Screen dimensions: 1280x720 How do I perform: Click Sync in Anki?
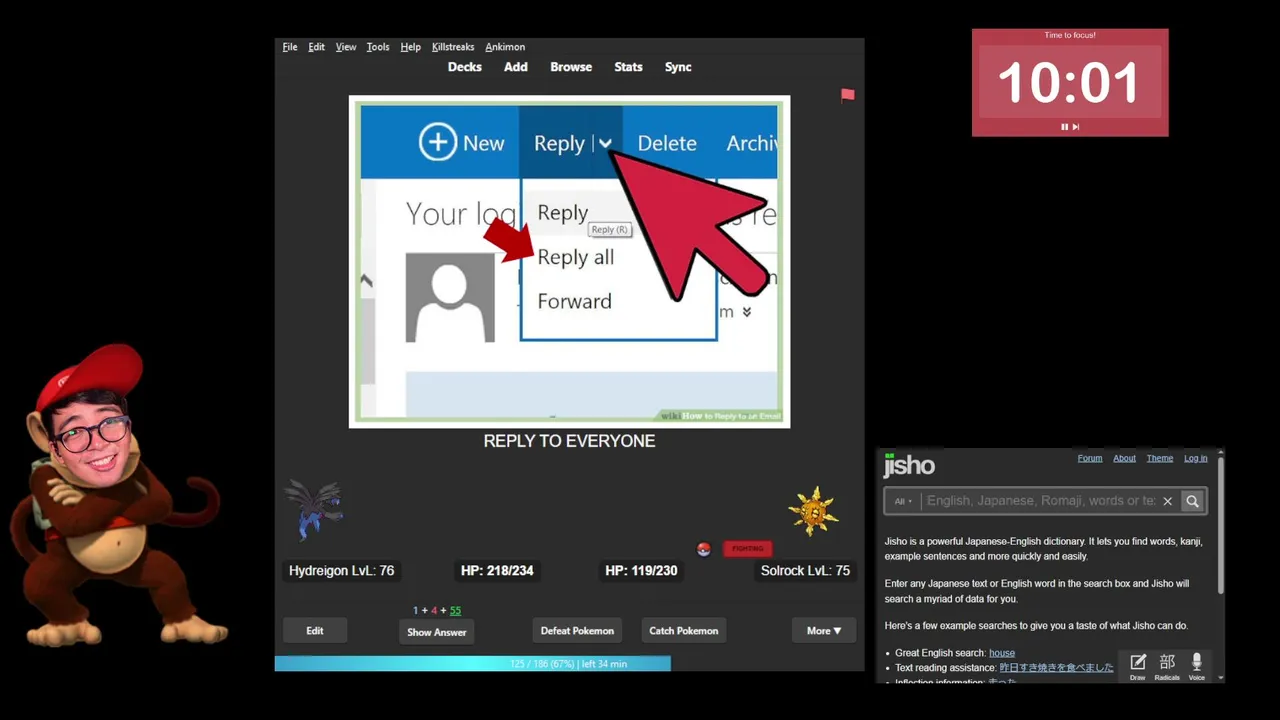point(678,67)
